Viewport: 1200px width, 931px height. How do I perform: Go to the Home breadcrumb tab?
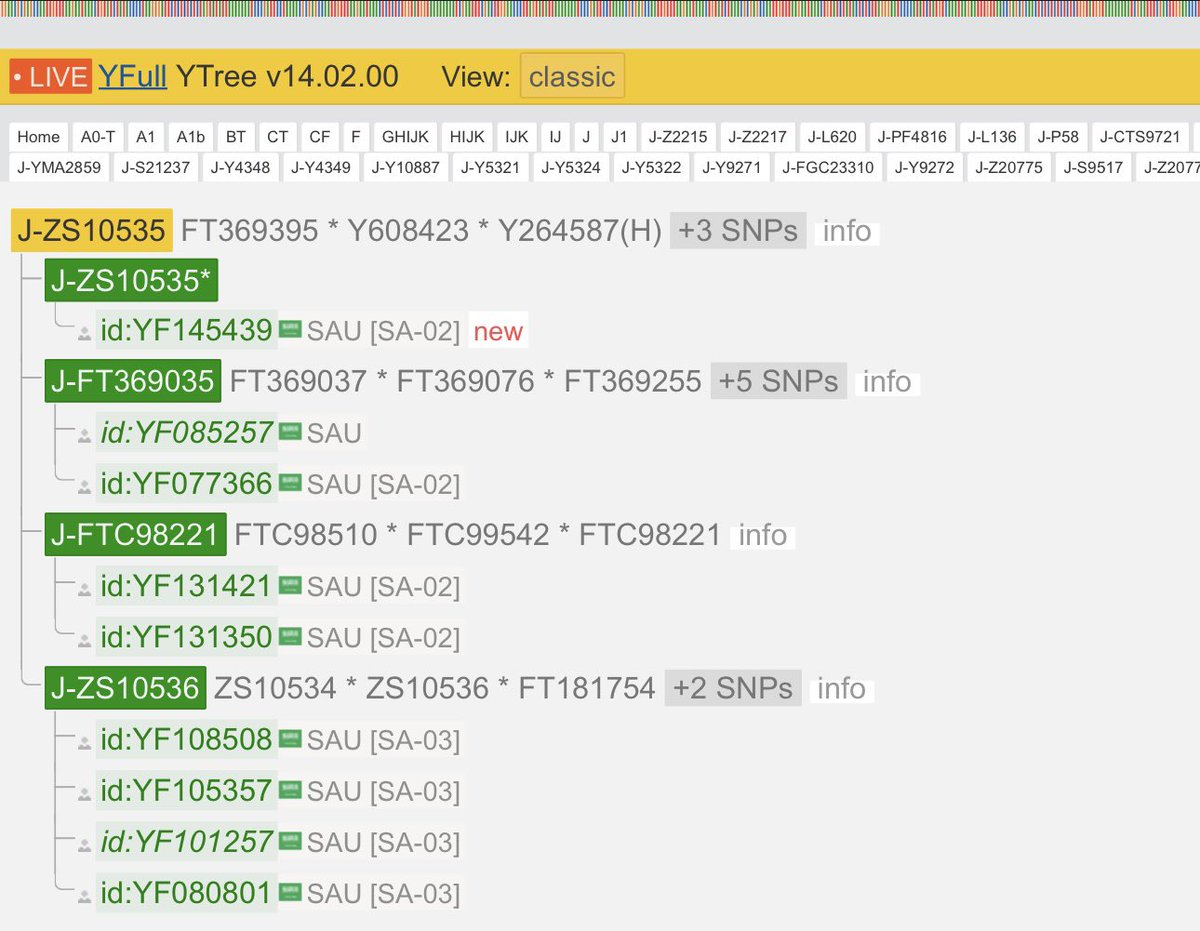(38, 137)
